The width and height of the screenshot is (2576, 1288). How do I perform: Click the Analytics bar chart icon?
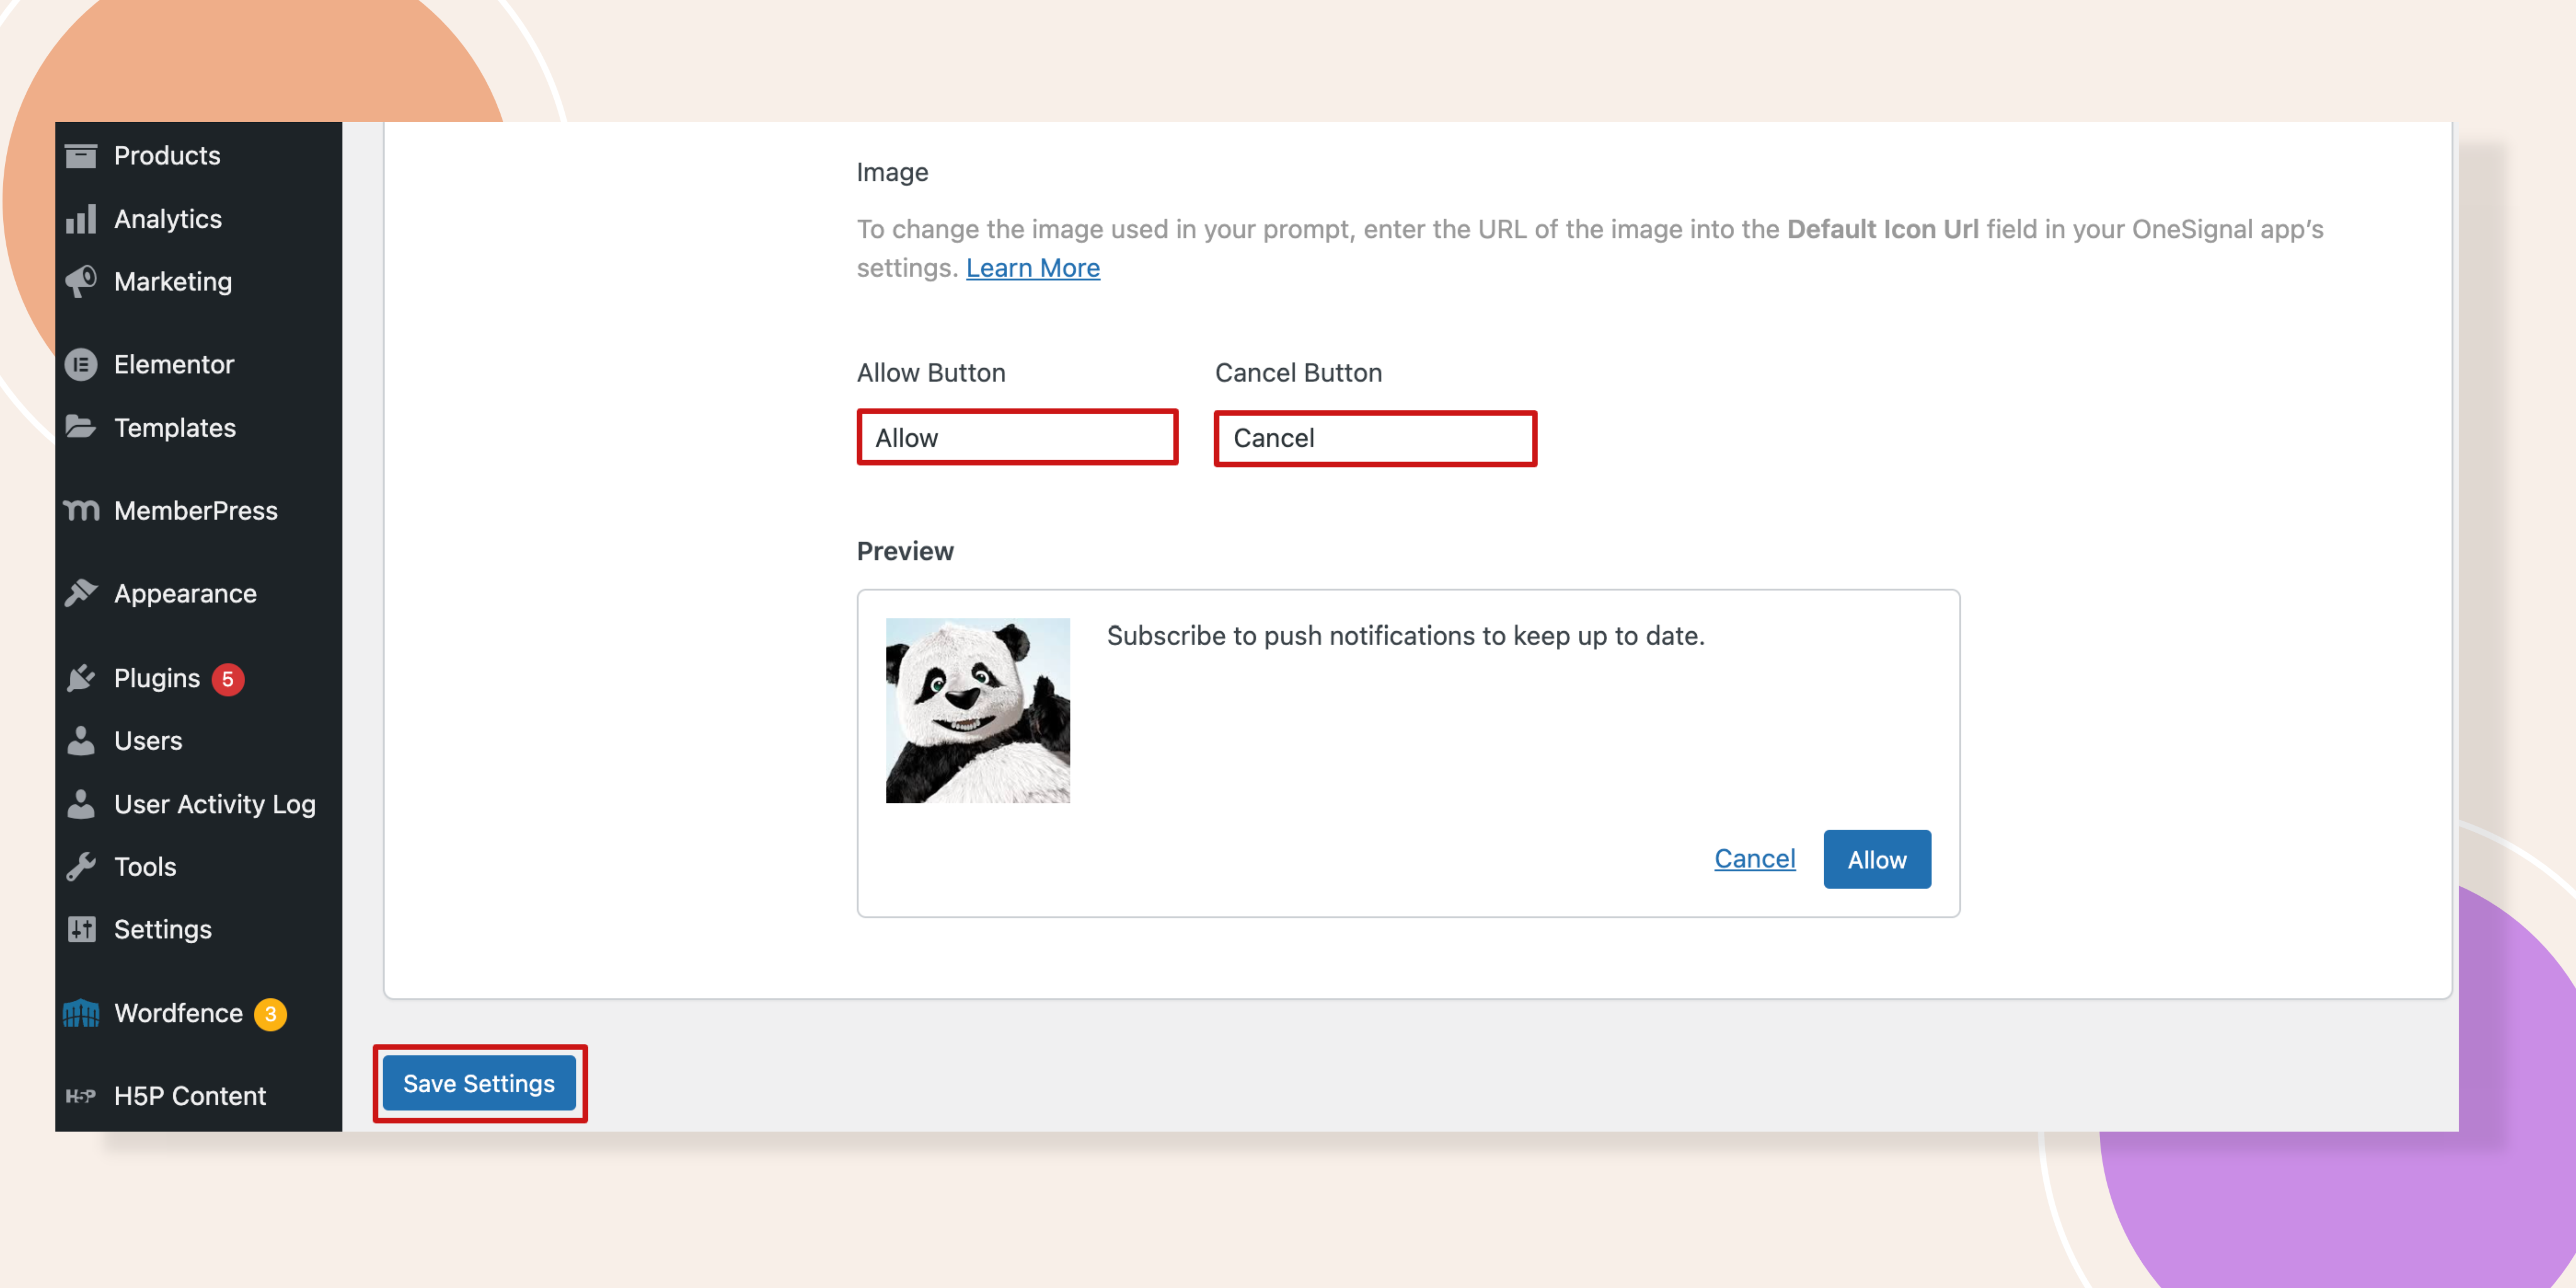click(81, 219)
